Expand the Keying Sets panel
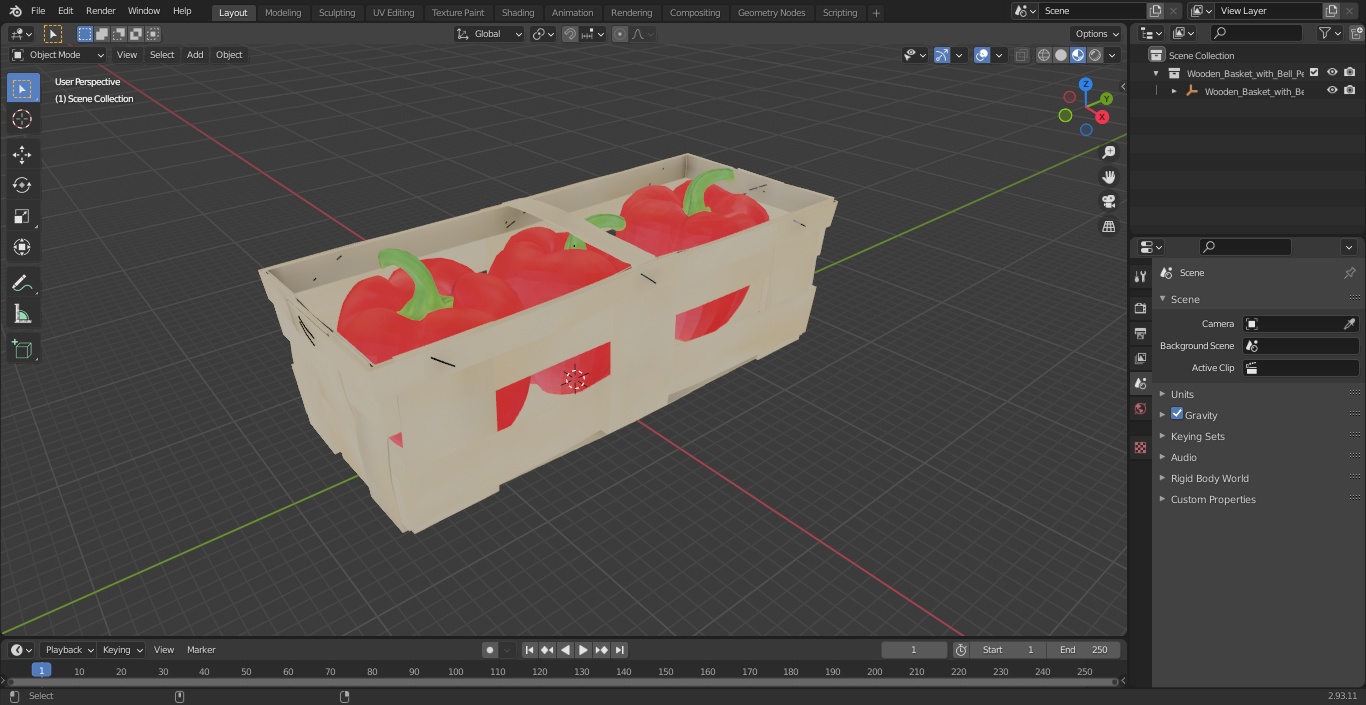Image resolution: width=1366 pixels, height=705 pixels. coord(1197,436)
